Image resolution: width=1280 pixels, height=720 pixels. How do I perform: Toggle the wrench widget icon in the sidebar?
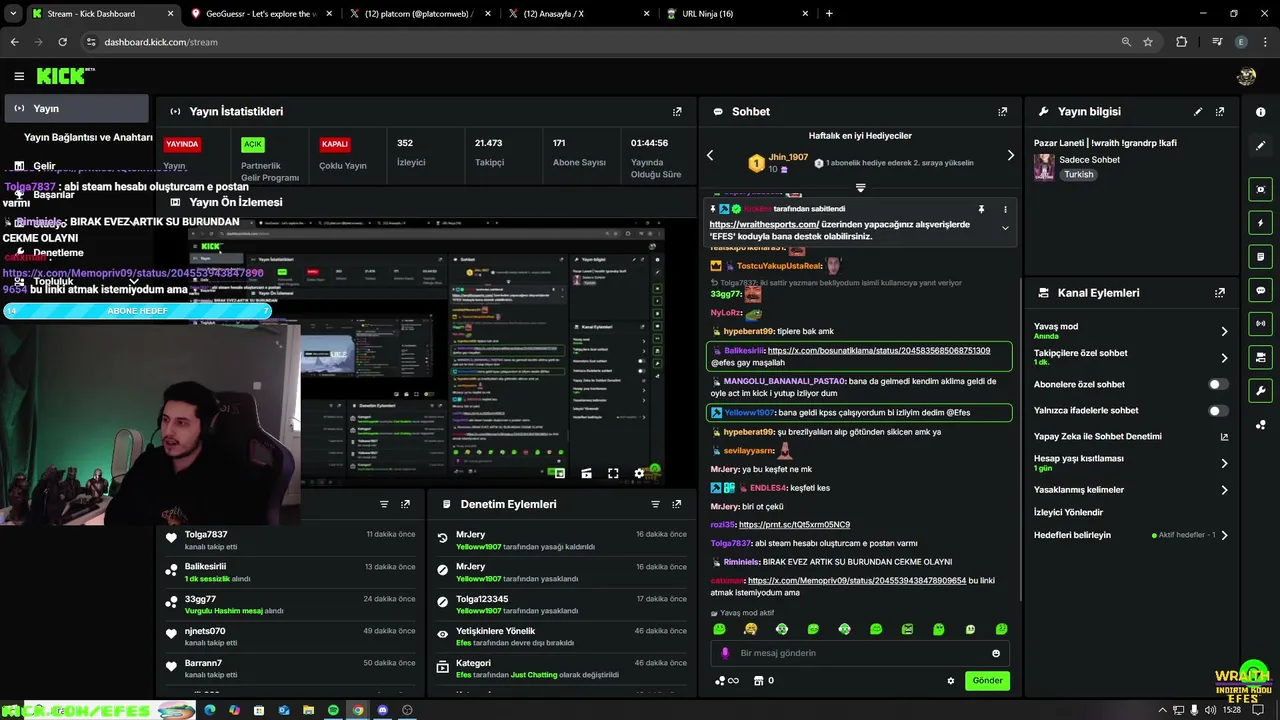click(1261, 391)
